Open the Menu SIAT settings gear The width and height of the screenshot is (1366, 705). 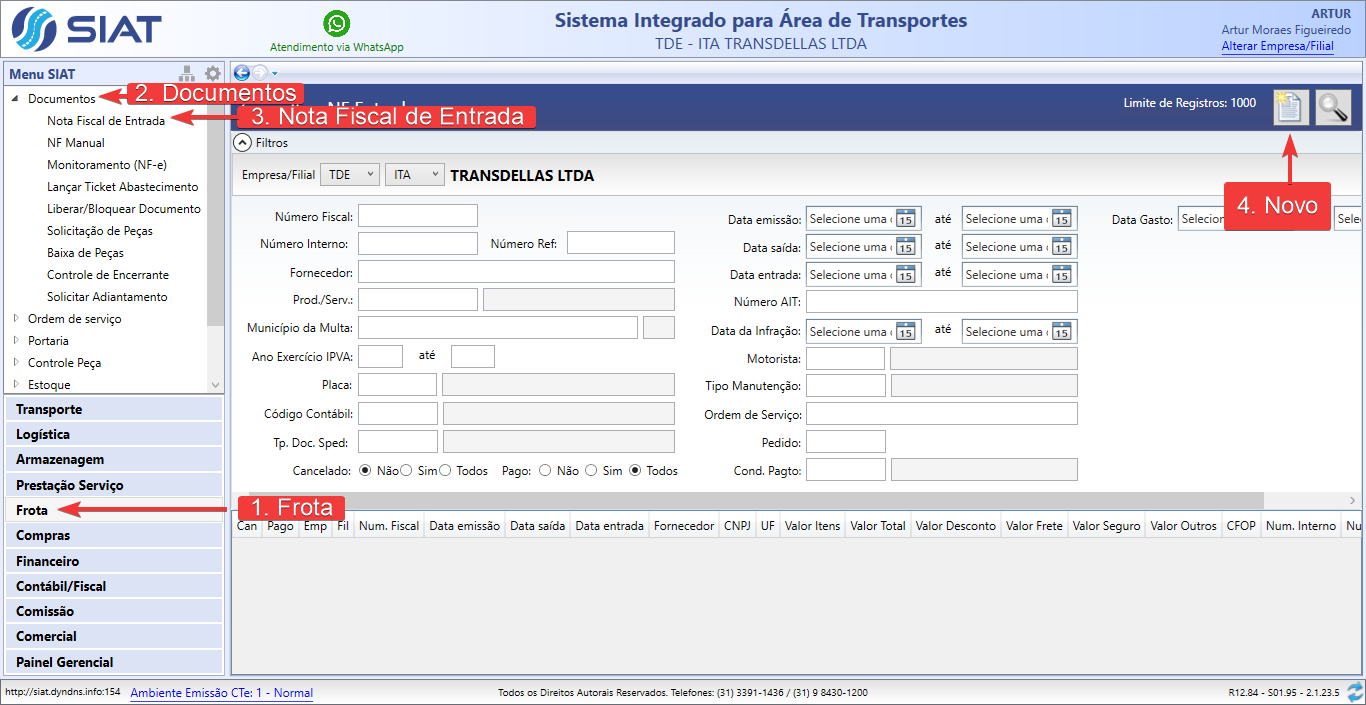pyautogui.click(x=212, y=74)
